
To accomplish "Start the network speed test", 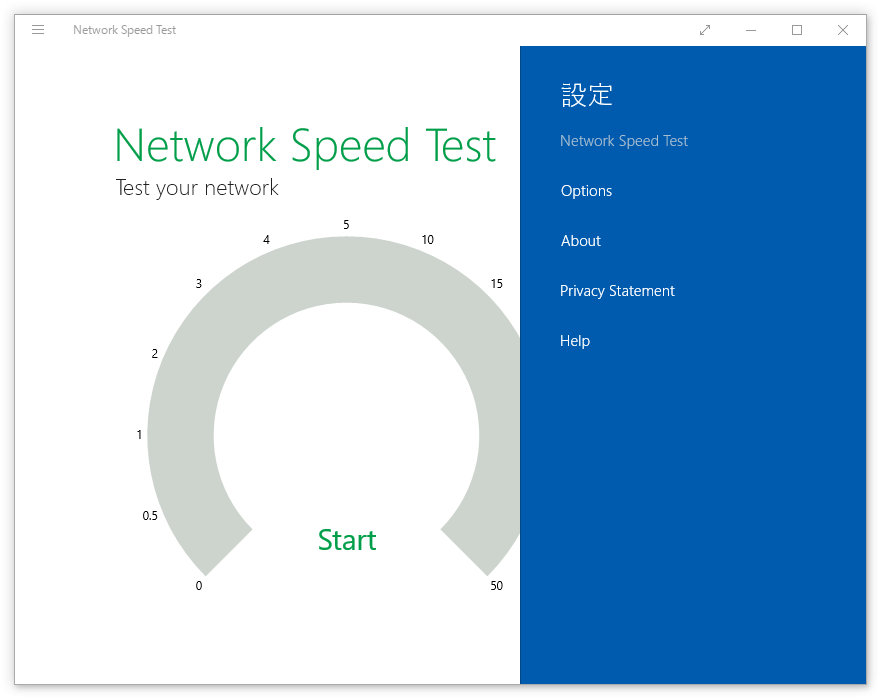I will (x=347, y=540).
